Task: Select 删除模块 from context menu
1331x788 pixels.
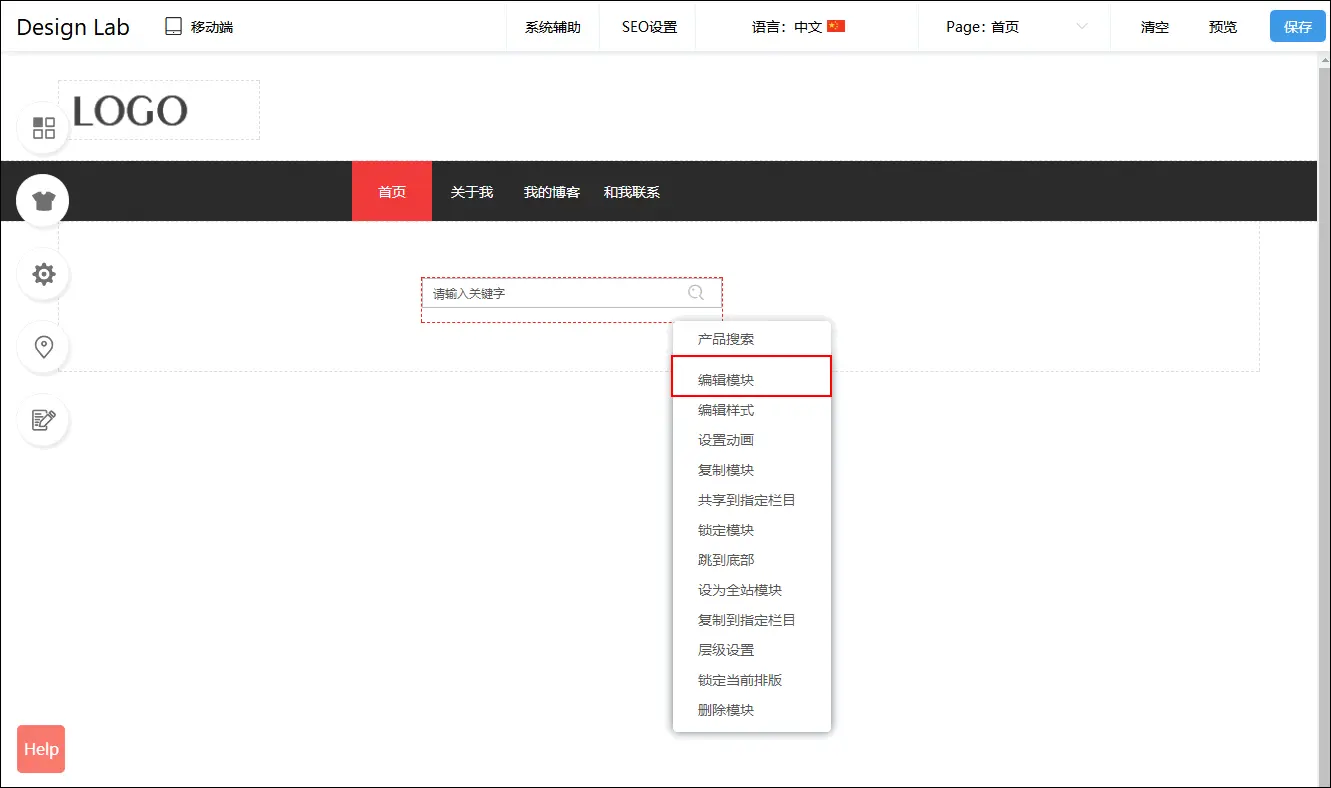Action: [726, 710]
